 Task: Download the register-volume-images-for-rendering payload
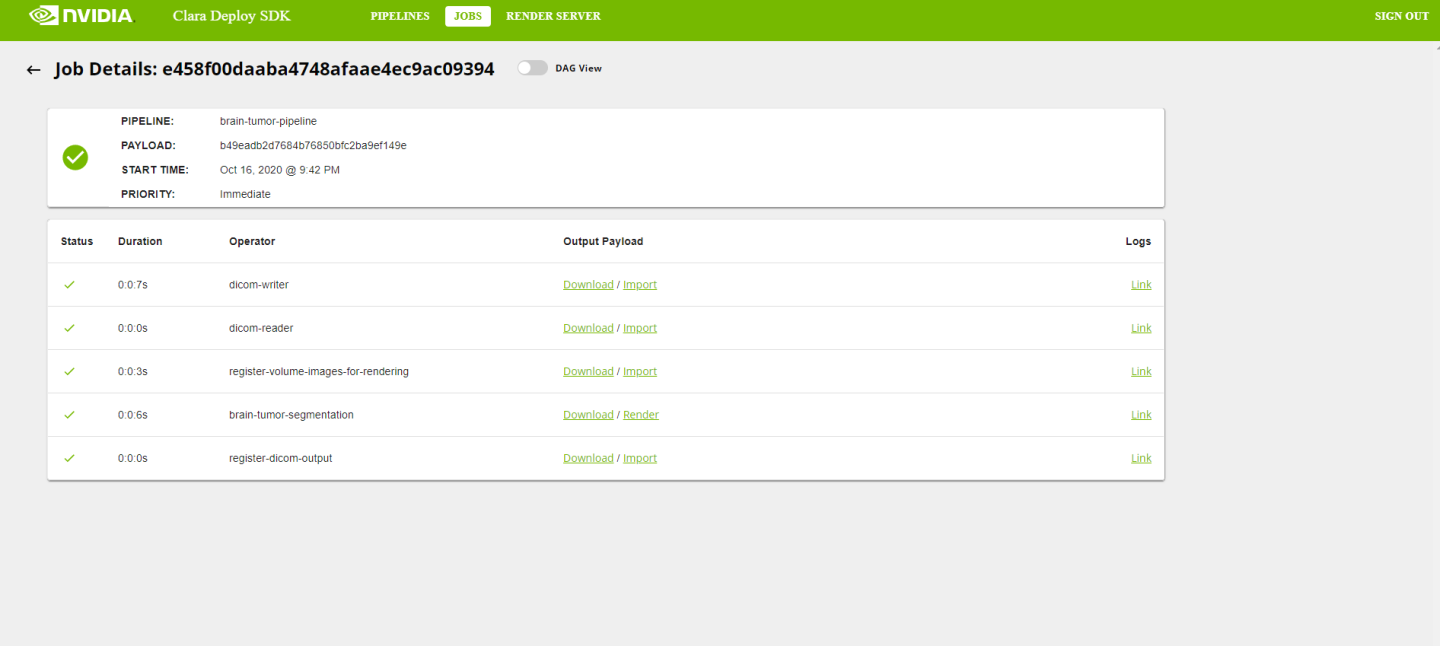tap(588, 372)
